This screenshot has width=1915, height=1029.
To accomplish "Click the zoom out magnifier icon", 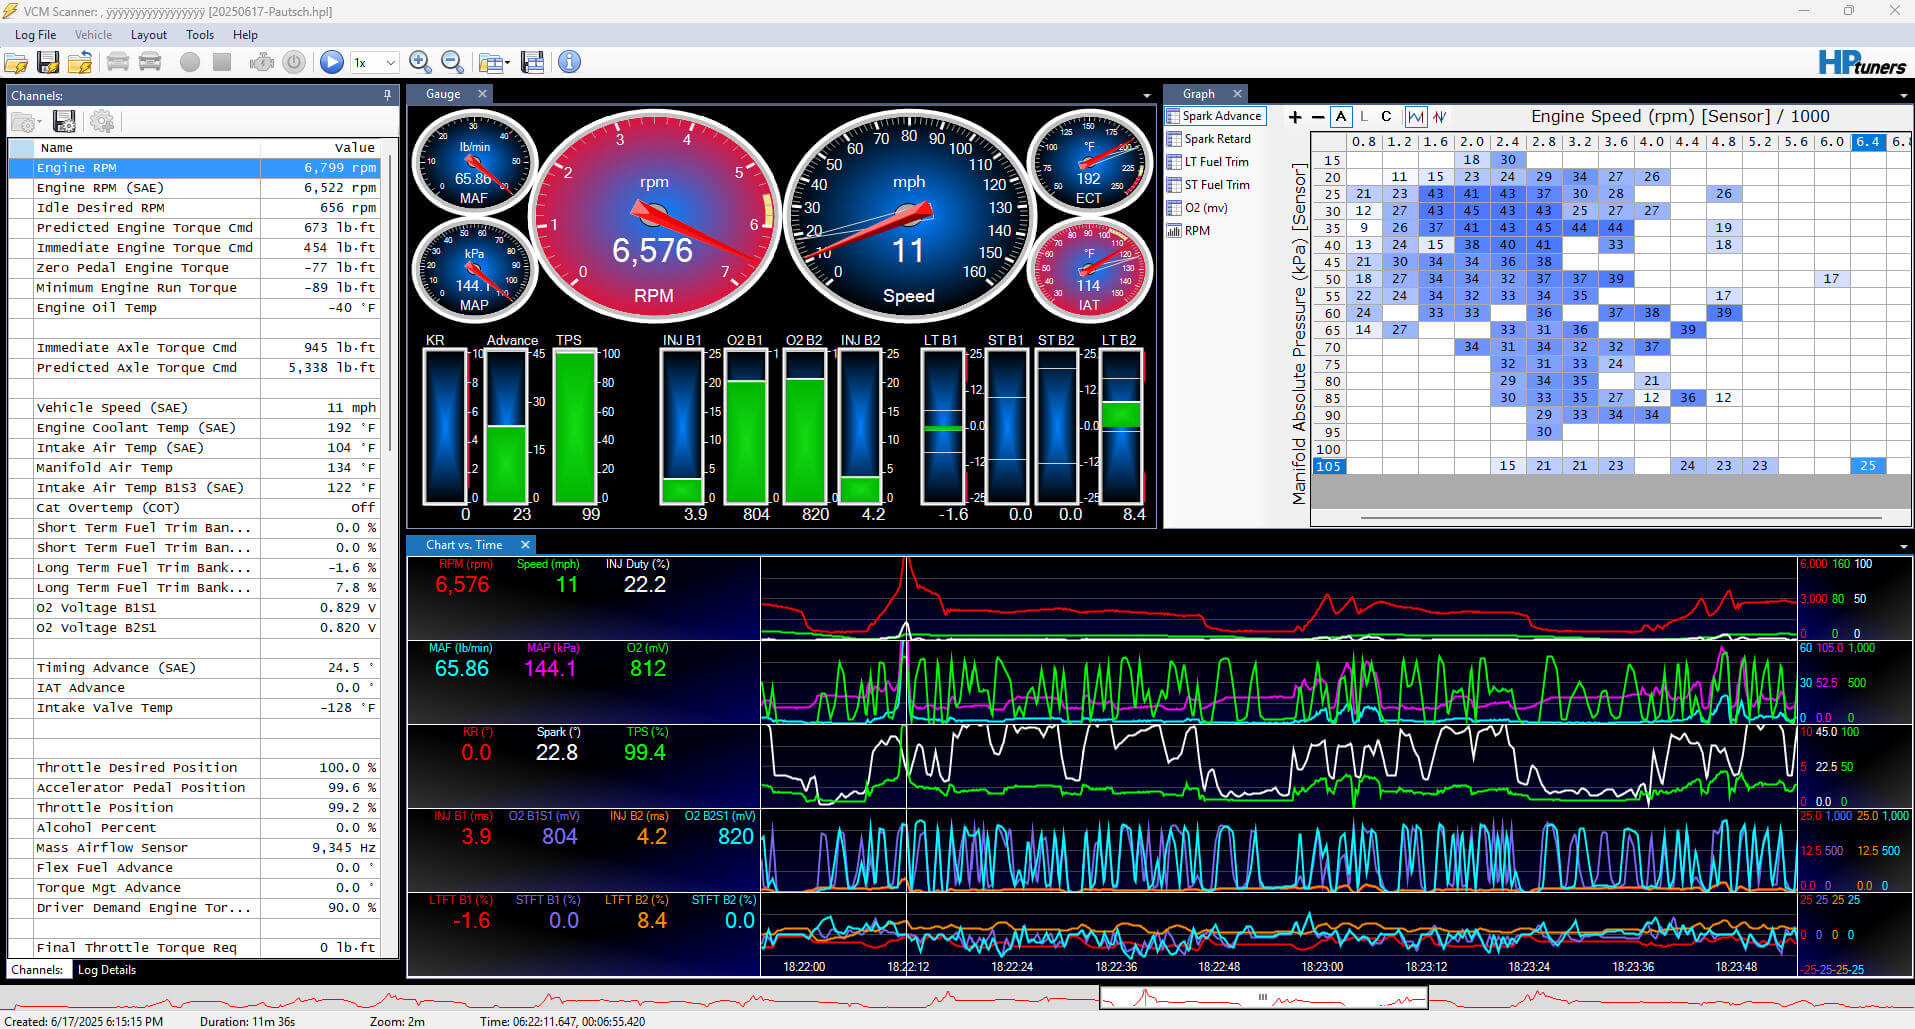I will pos(452,62).
